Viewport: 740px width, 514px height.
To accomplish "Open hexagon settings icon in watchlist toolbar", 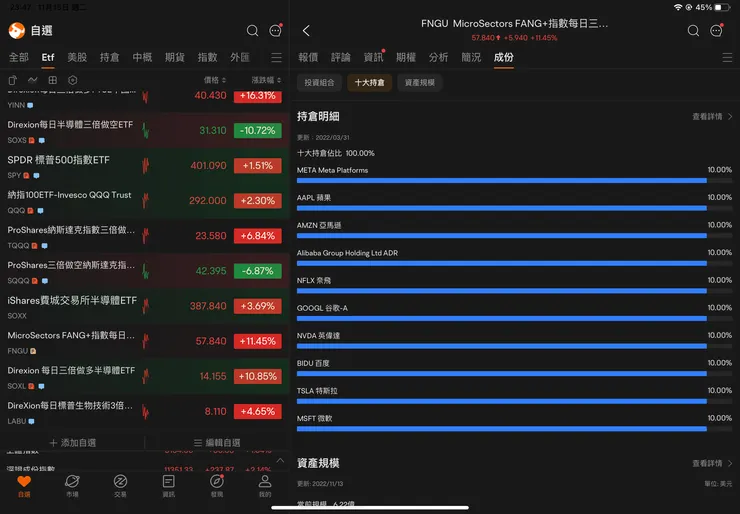I will (73, 80).
